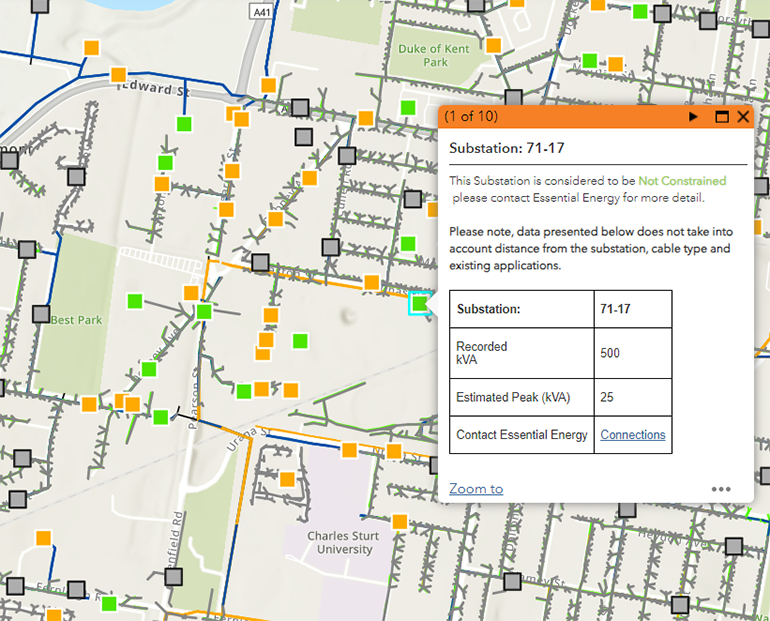Screen dimensions: 770x621
Task: Click the Charles Sturt University label
Action: point(344,542)
